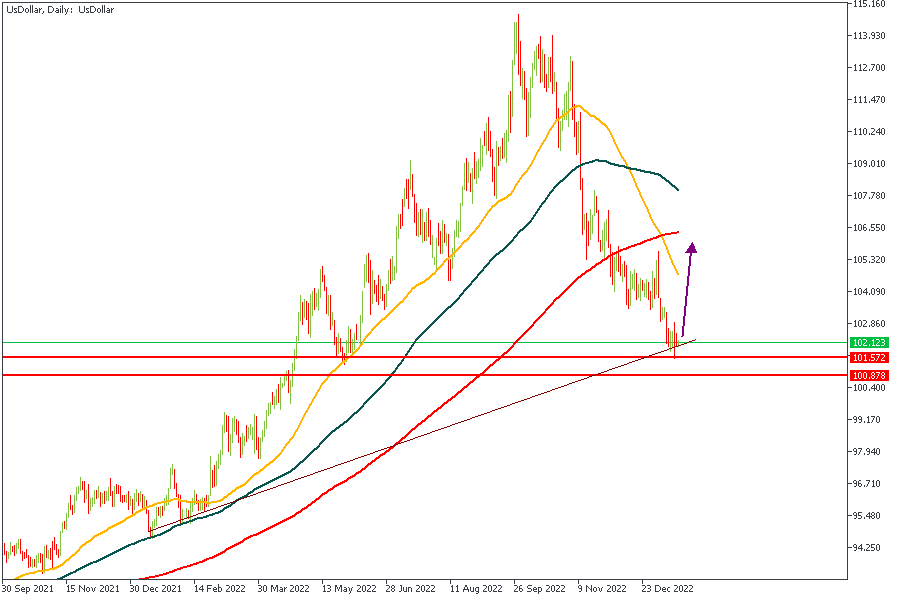This screenshot has width=900, height=600.
Task: Select the dark green moving average line
Action: coord(520,228)
